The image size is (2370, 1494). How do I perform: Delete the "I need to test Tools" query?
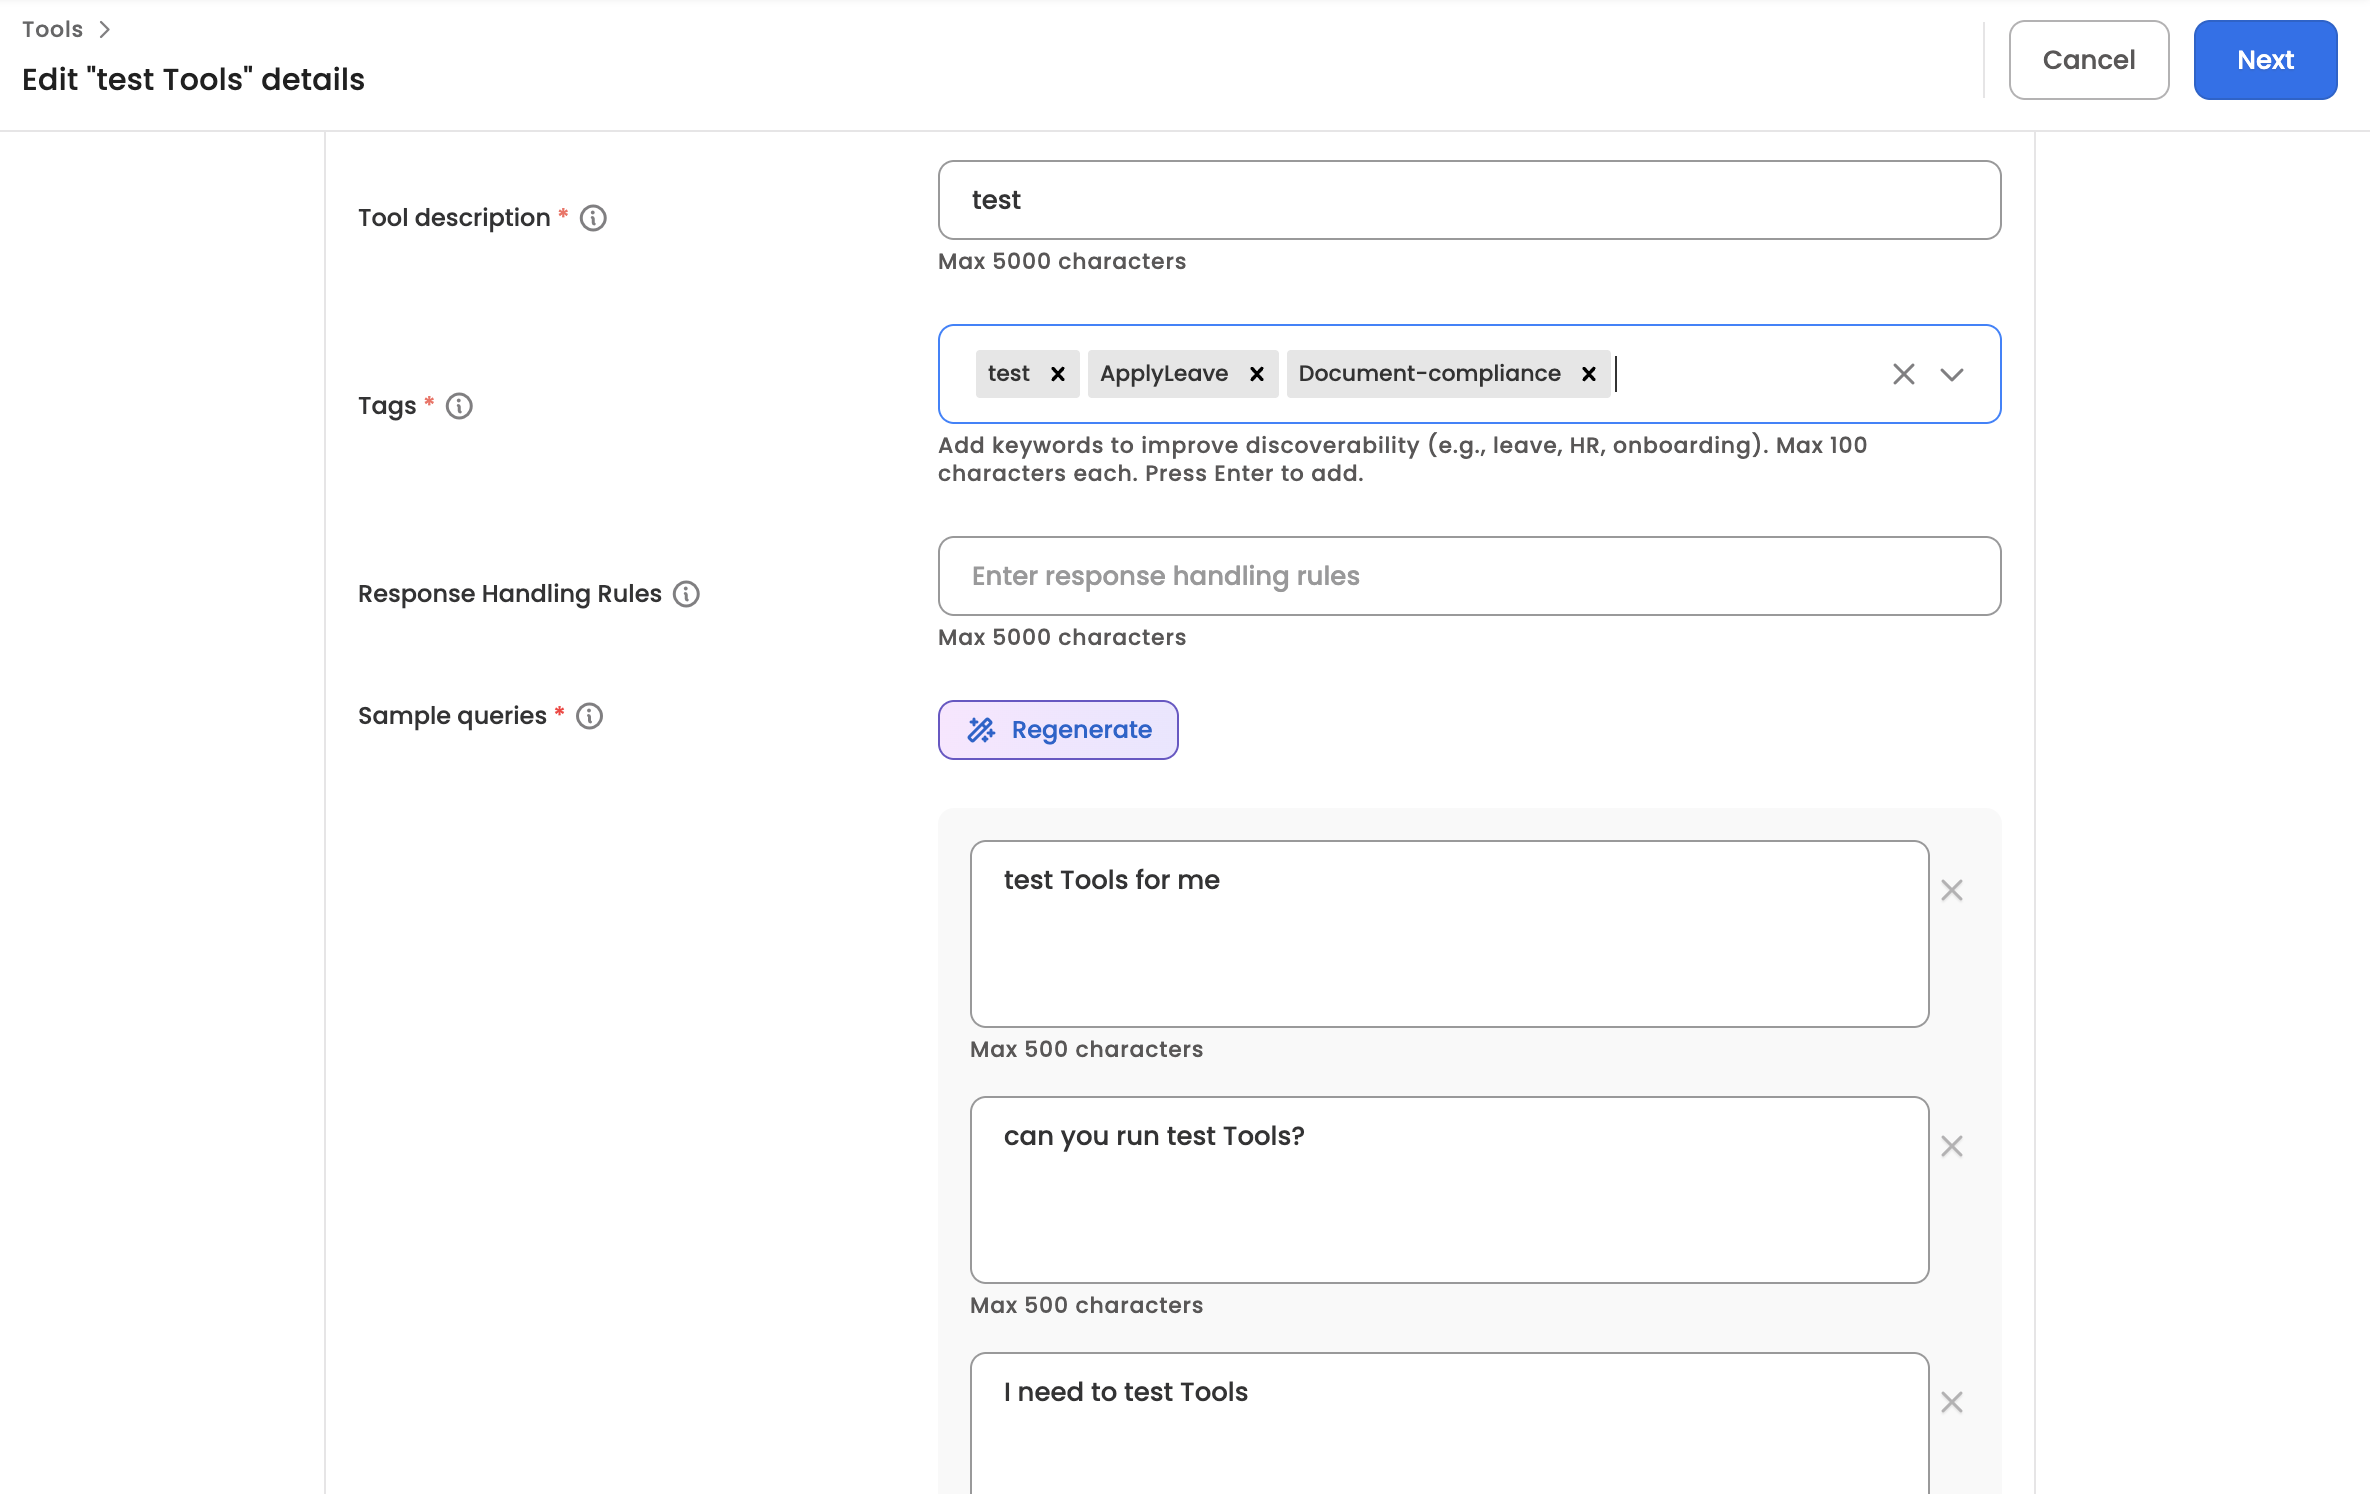(1952, 1402)
